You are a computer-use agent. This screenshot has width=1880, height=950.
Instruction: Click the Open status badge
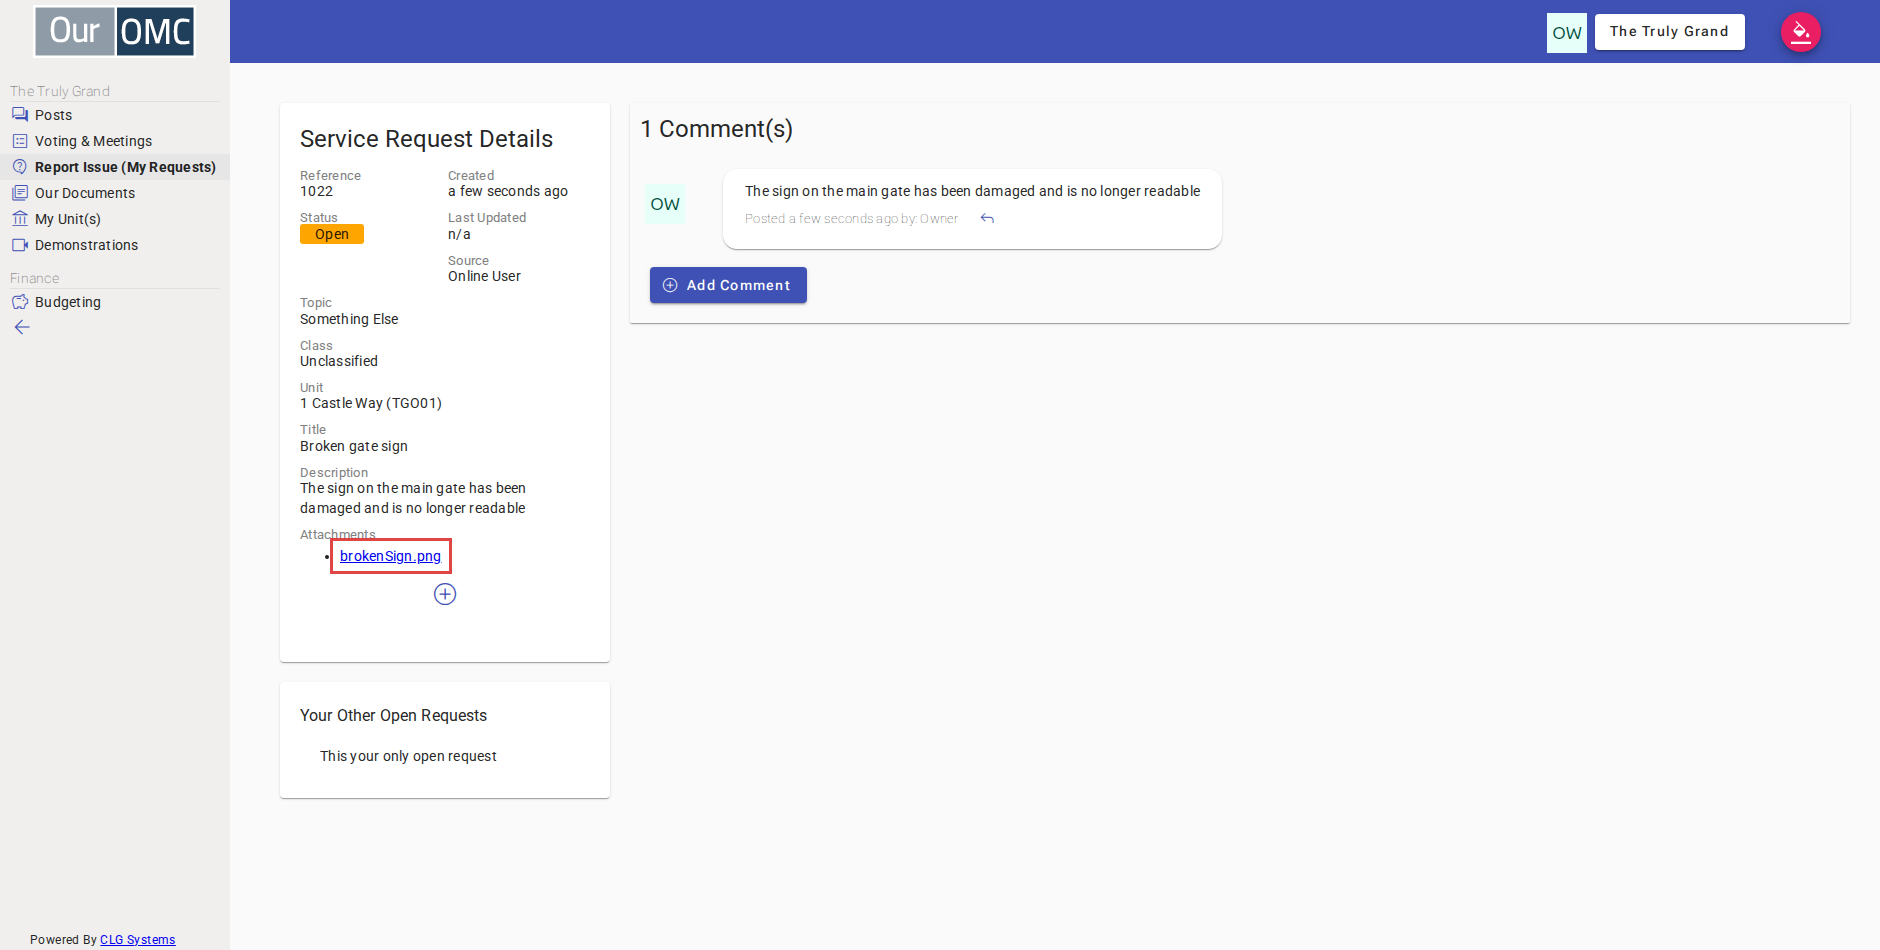[332, 234]
